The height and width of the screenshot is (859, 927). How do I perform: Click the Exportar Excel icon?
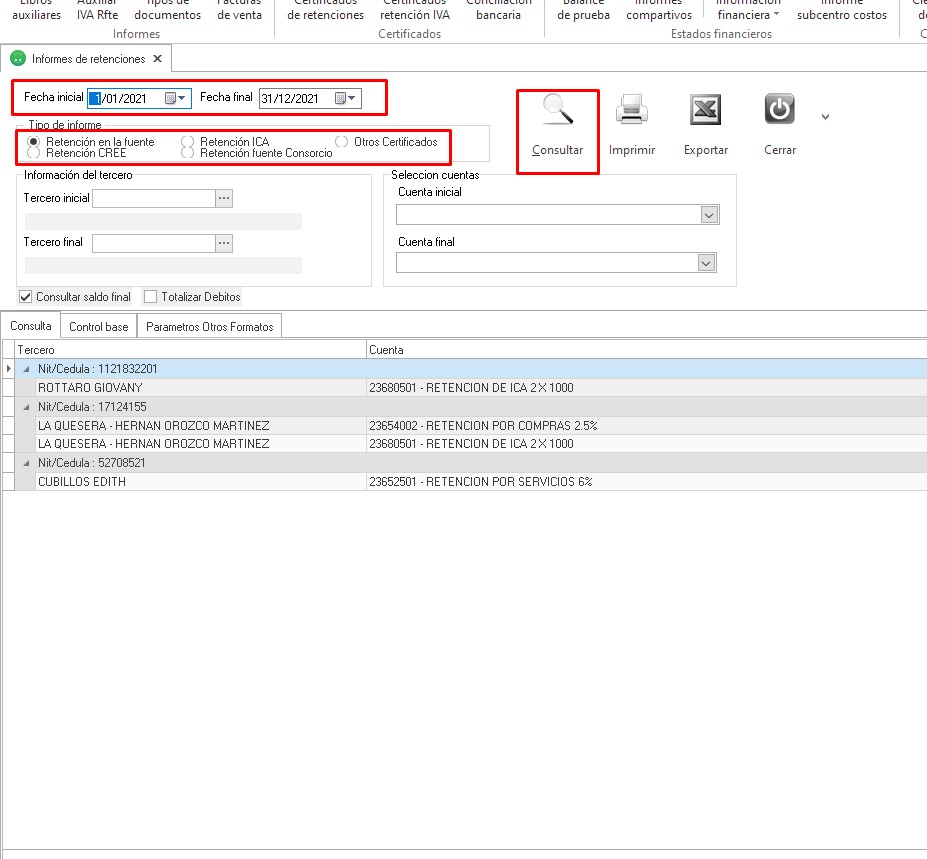pos(705,111)
